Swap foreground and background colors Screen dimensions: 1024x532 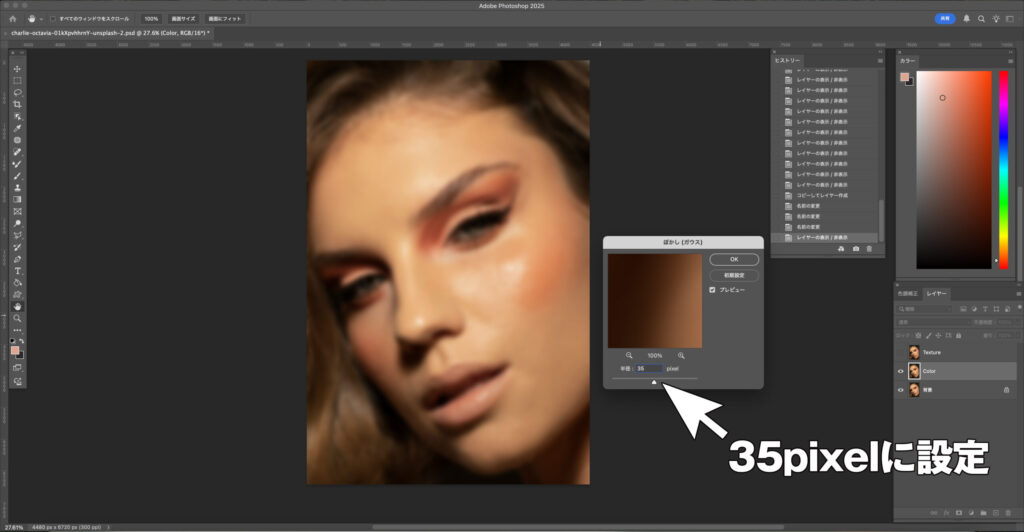22,341
